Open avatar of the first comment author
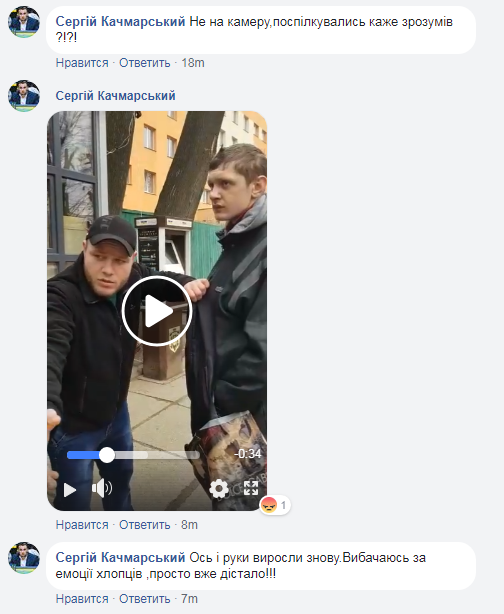The width and height of the screenshot is (504, 614). [x=24, y=22]
